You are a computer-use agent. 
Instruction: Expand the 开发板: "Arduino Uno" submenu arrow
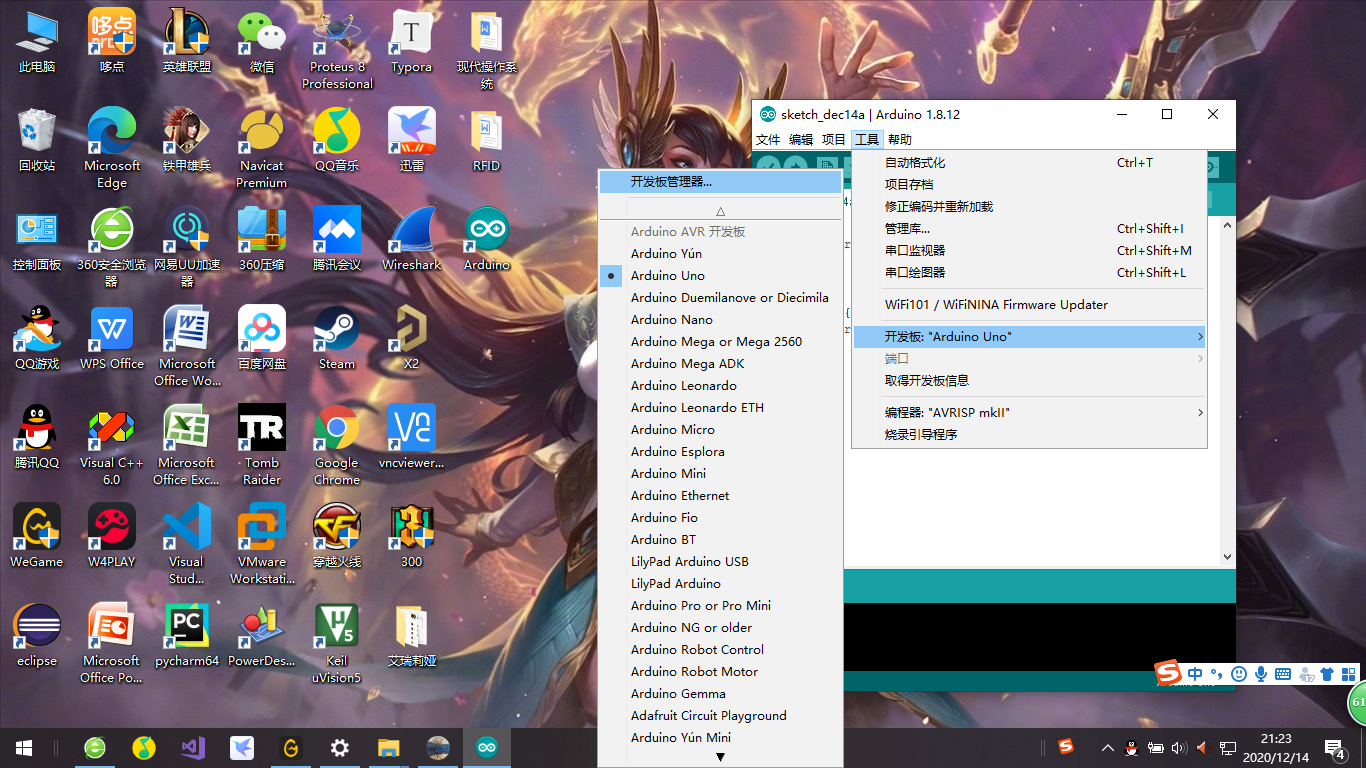pos(1200,337)
